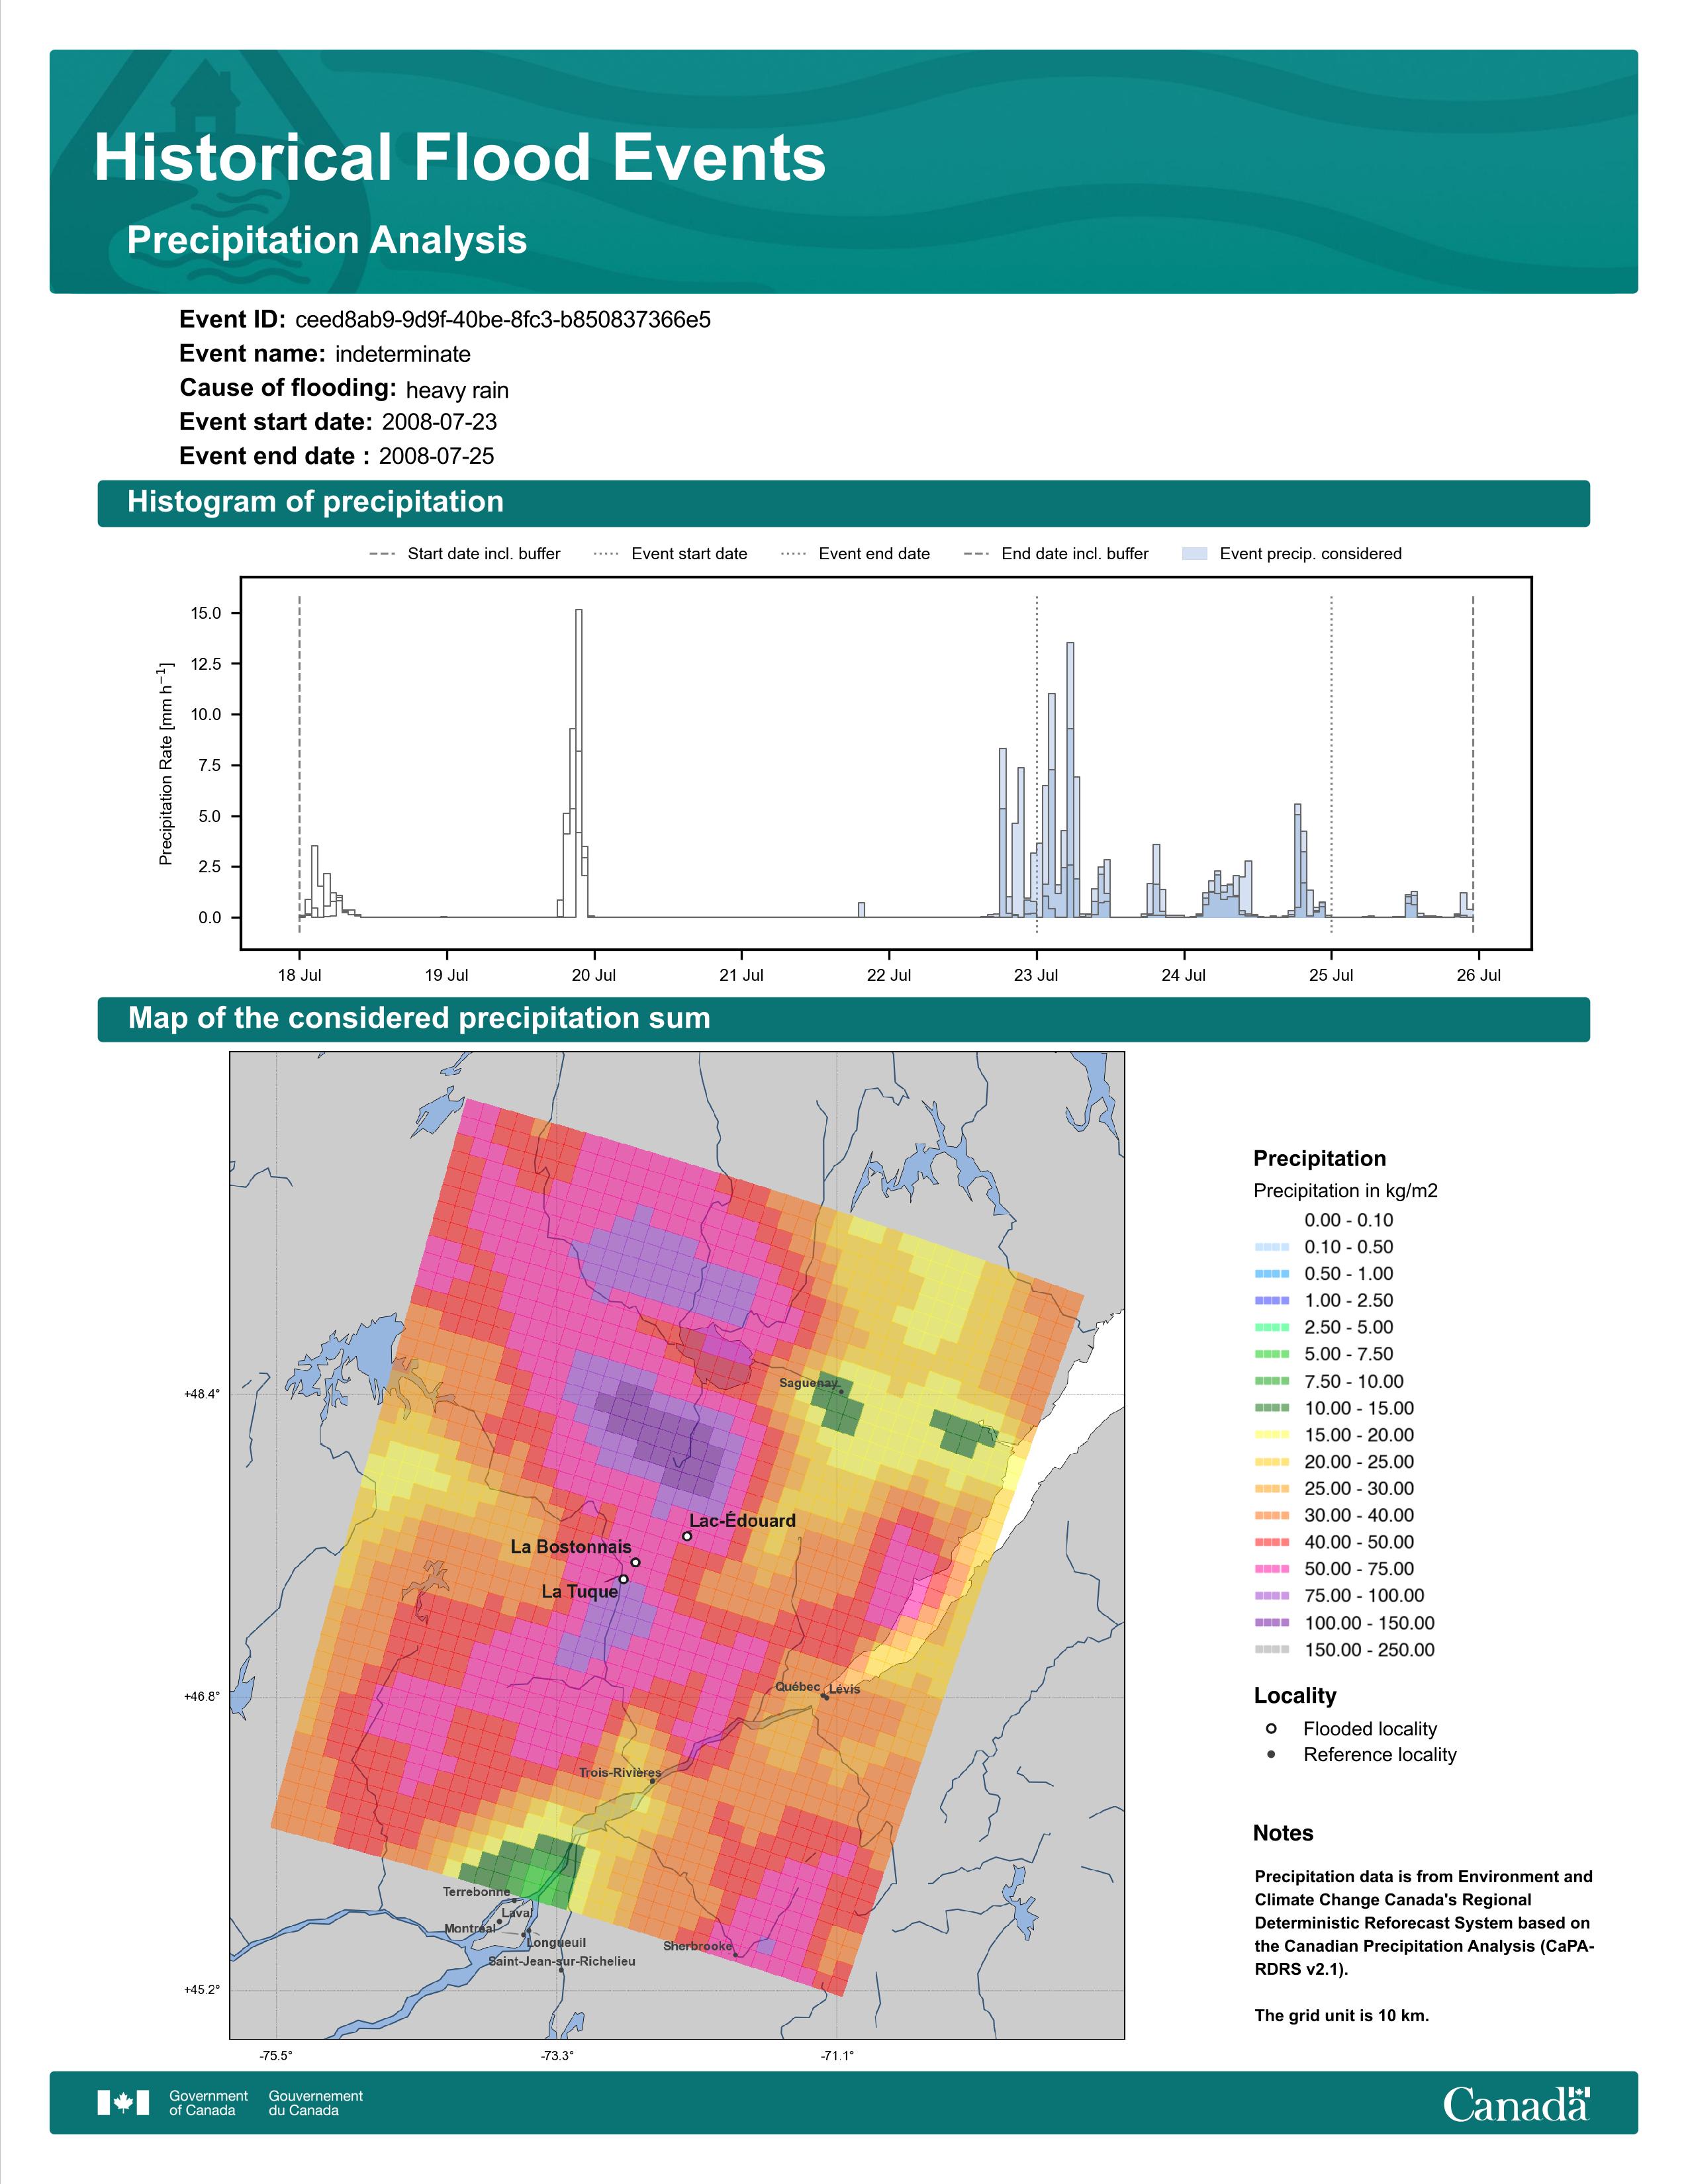Click the Laval label on the map
The image size is (1688, 2184).
tap(516, 1913)
